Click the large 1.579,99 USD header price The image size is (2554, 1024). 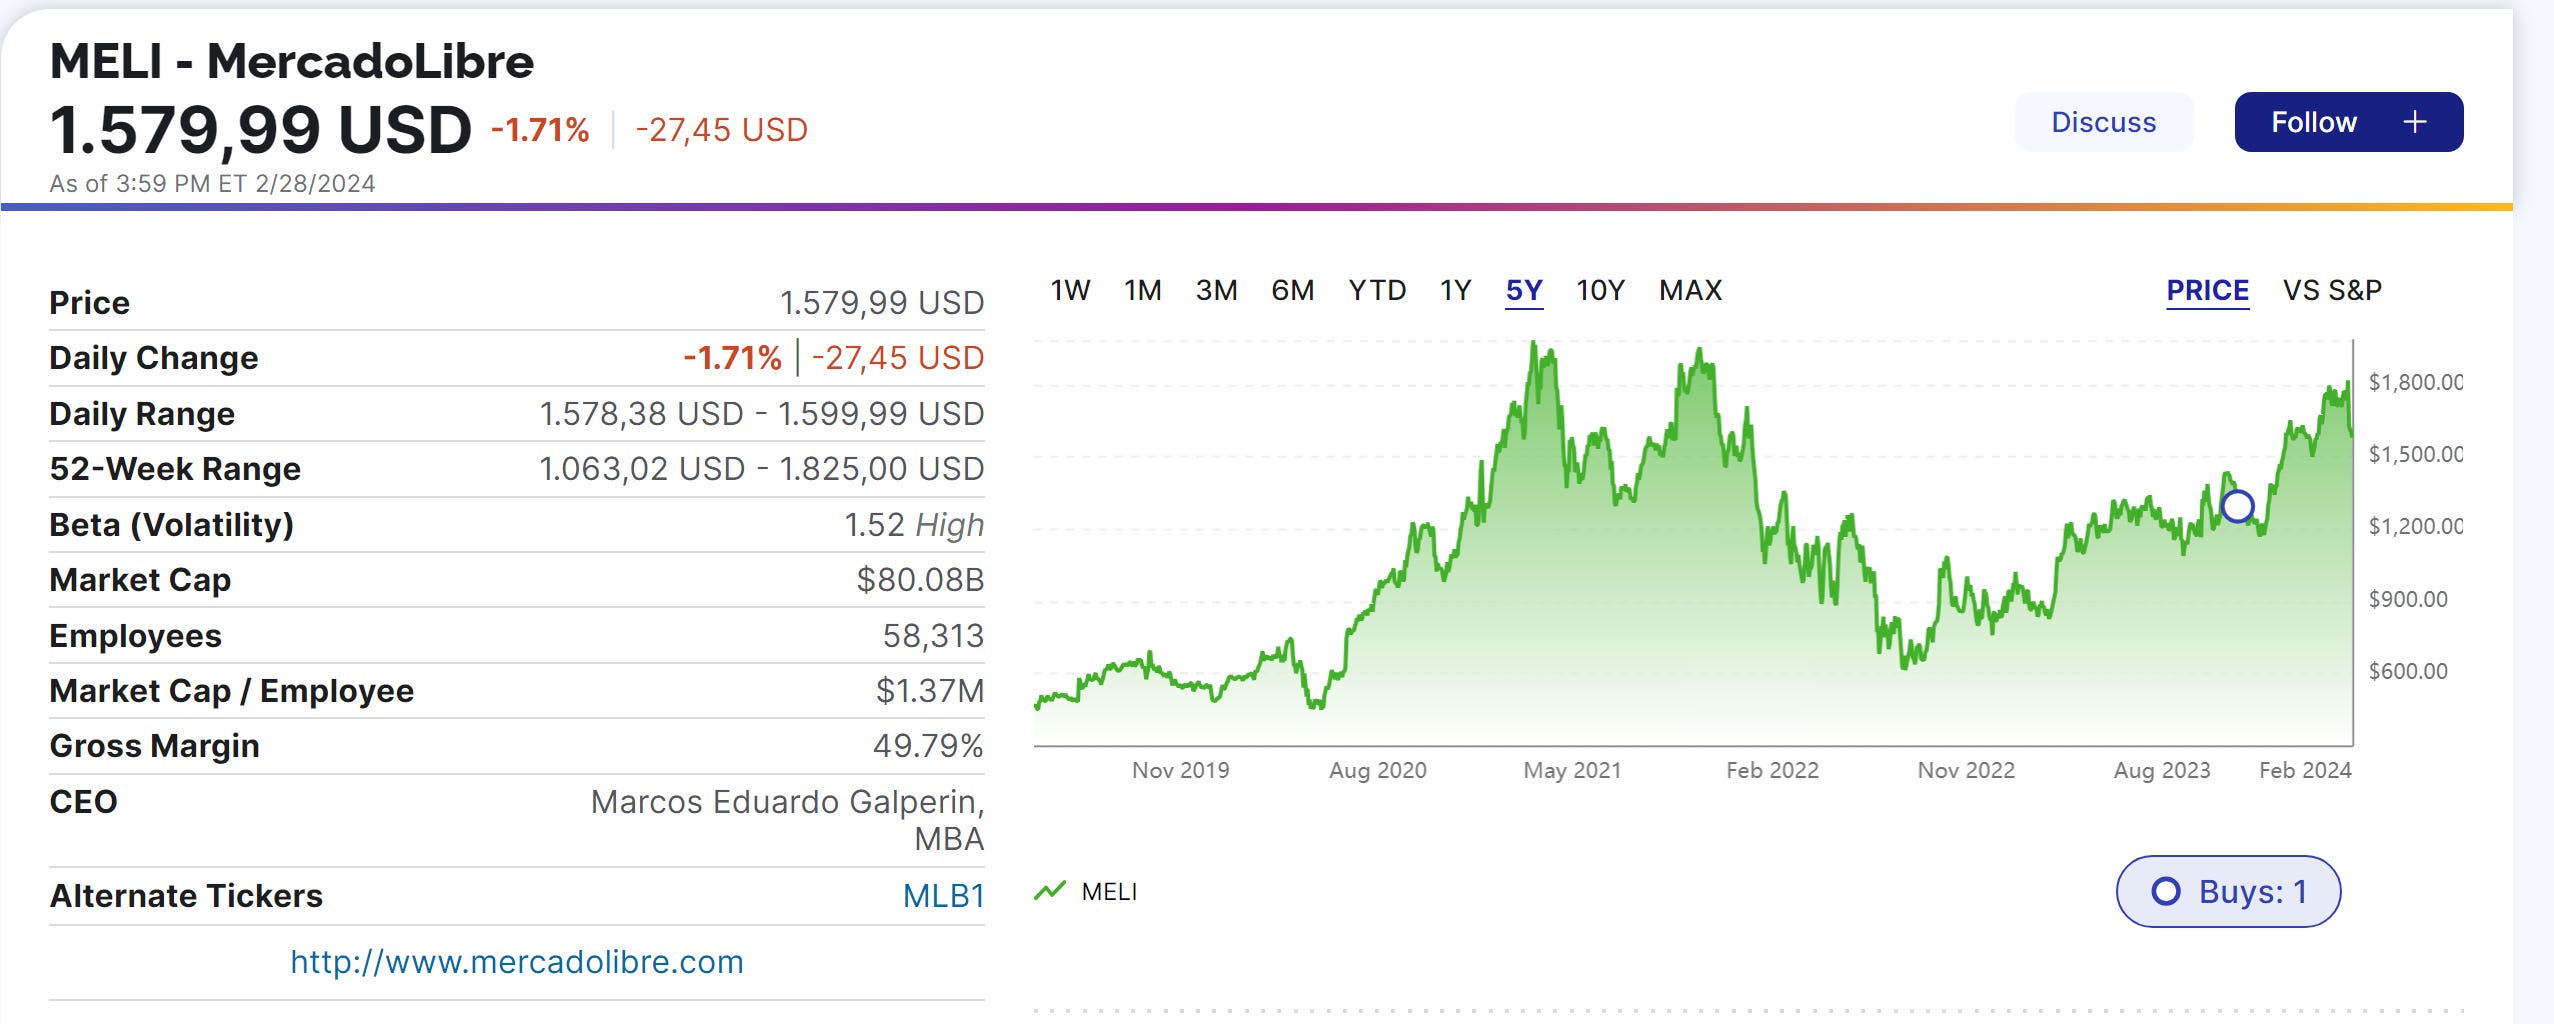[x=261, y=130]
